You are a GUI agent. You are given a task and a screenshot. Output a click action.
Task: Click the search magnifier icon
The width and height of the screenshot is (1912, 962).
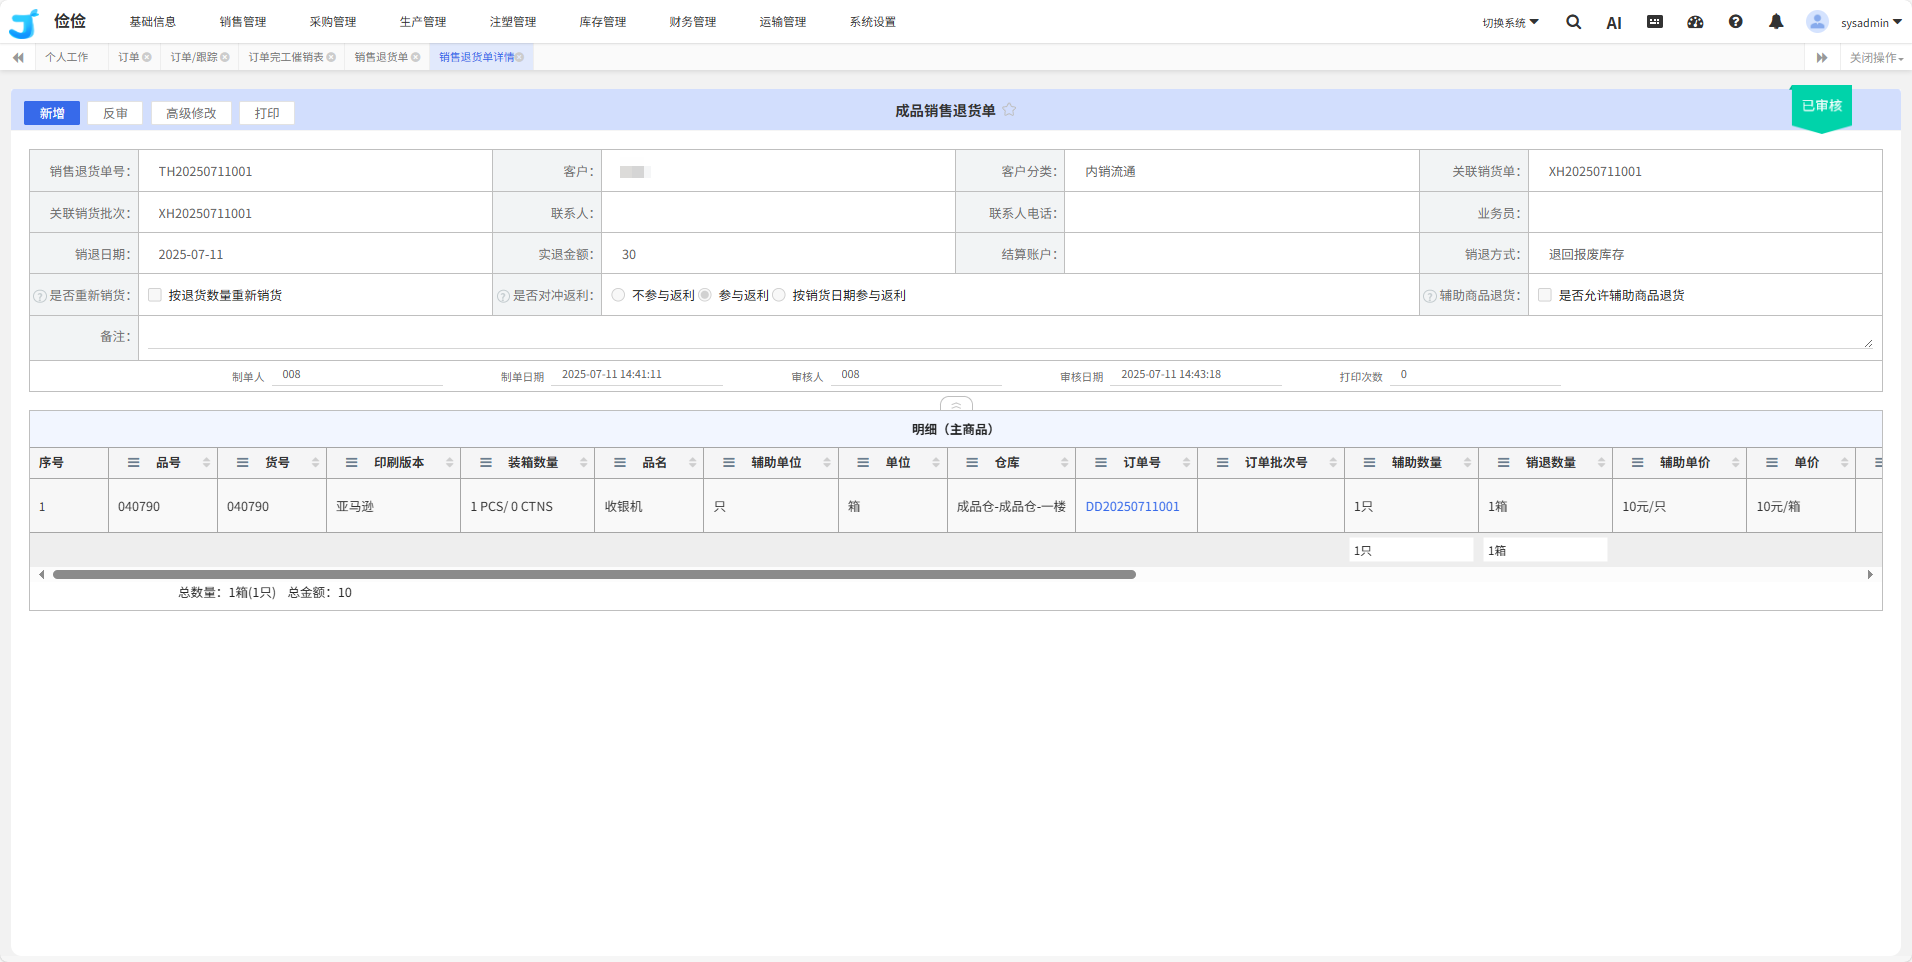[1573, 22]
